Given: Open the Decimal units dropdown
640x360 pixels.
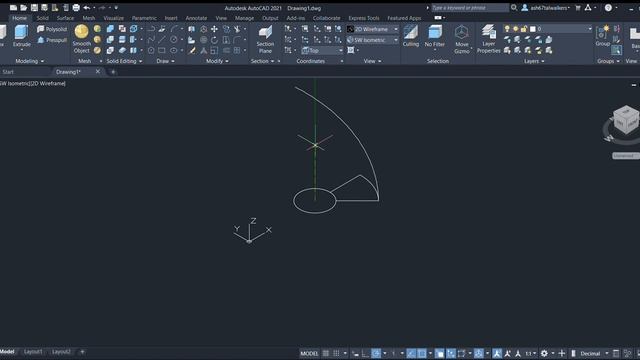Looking at the screenshot, I should tap(594, 353).
